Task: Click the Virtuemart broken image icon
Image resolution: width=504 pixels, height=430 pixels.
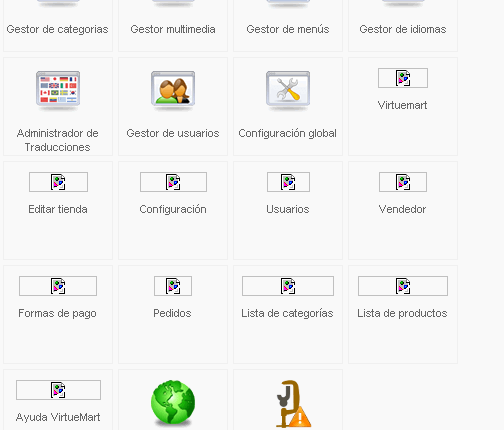Action: point(403,78)
